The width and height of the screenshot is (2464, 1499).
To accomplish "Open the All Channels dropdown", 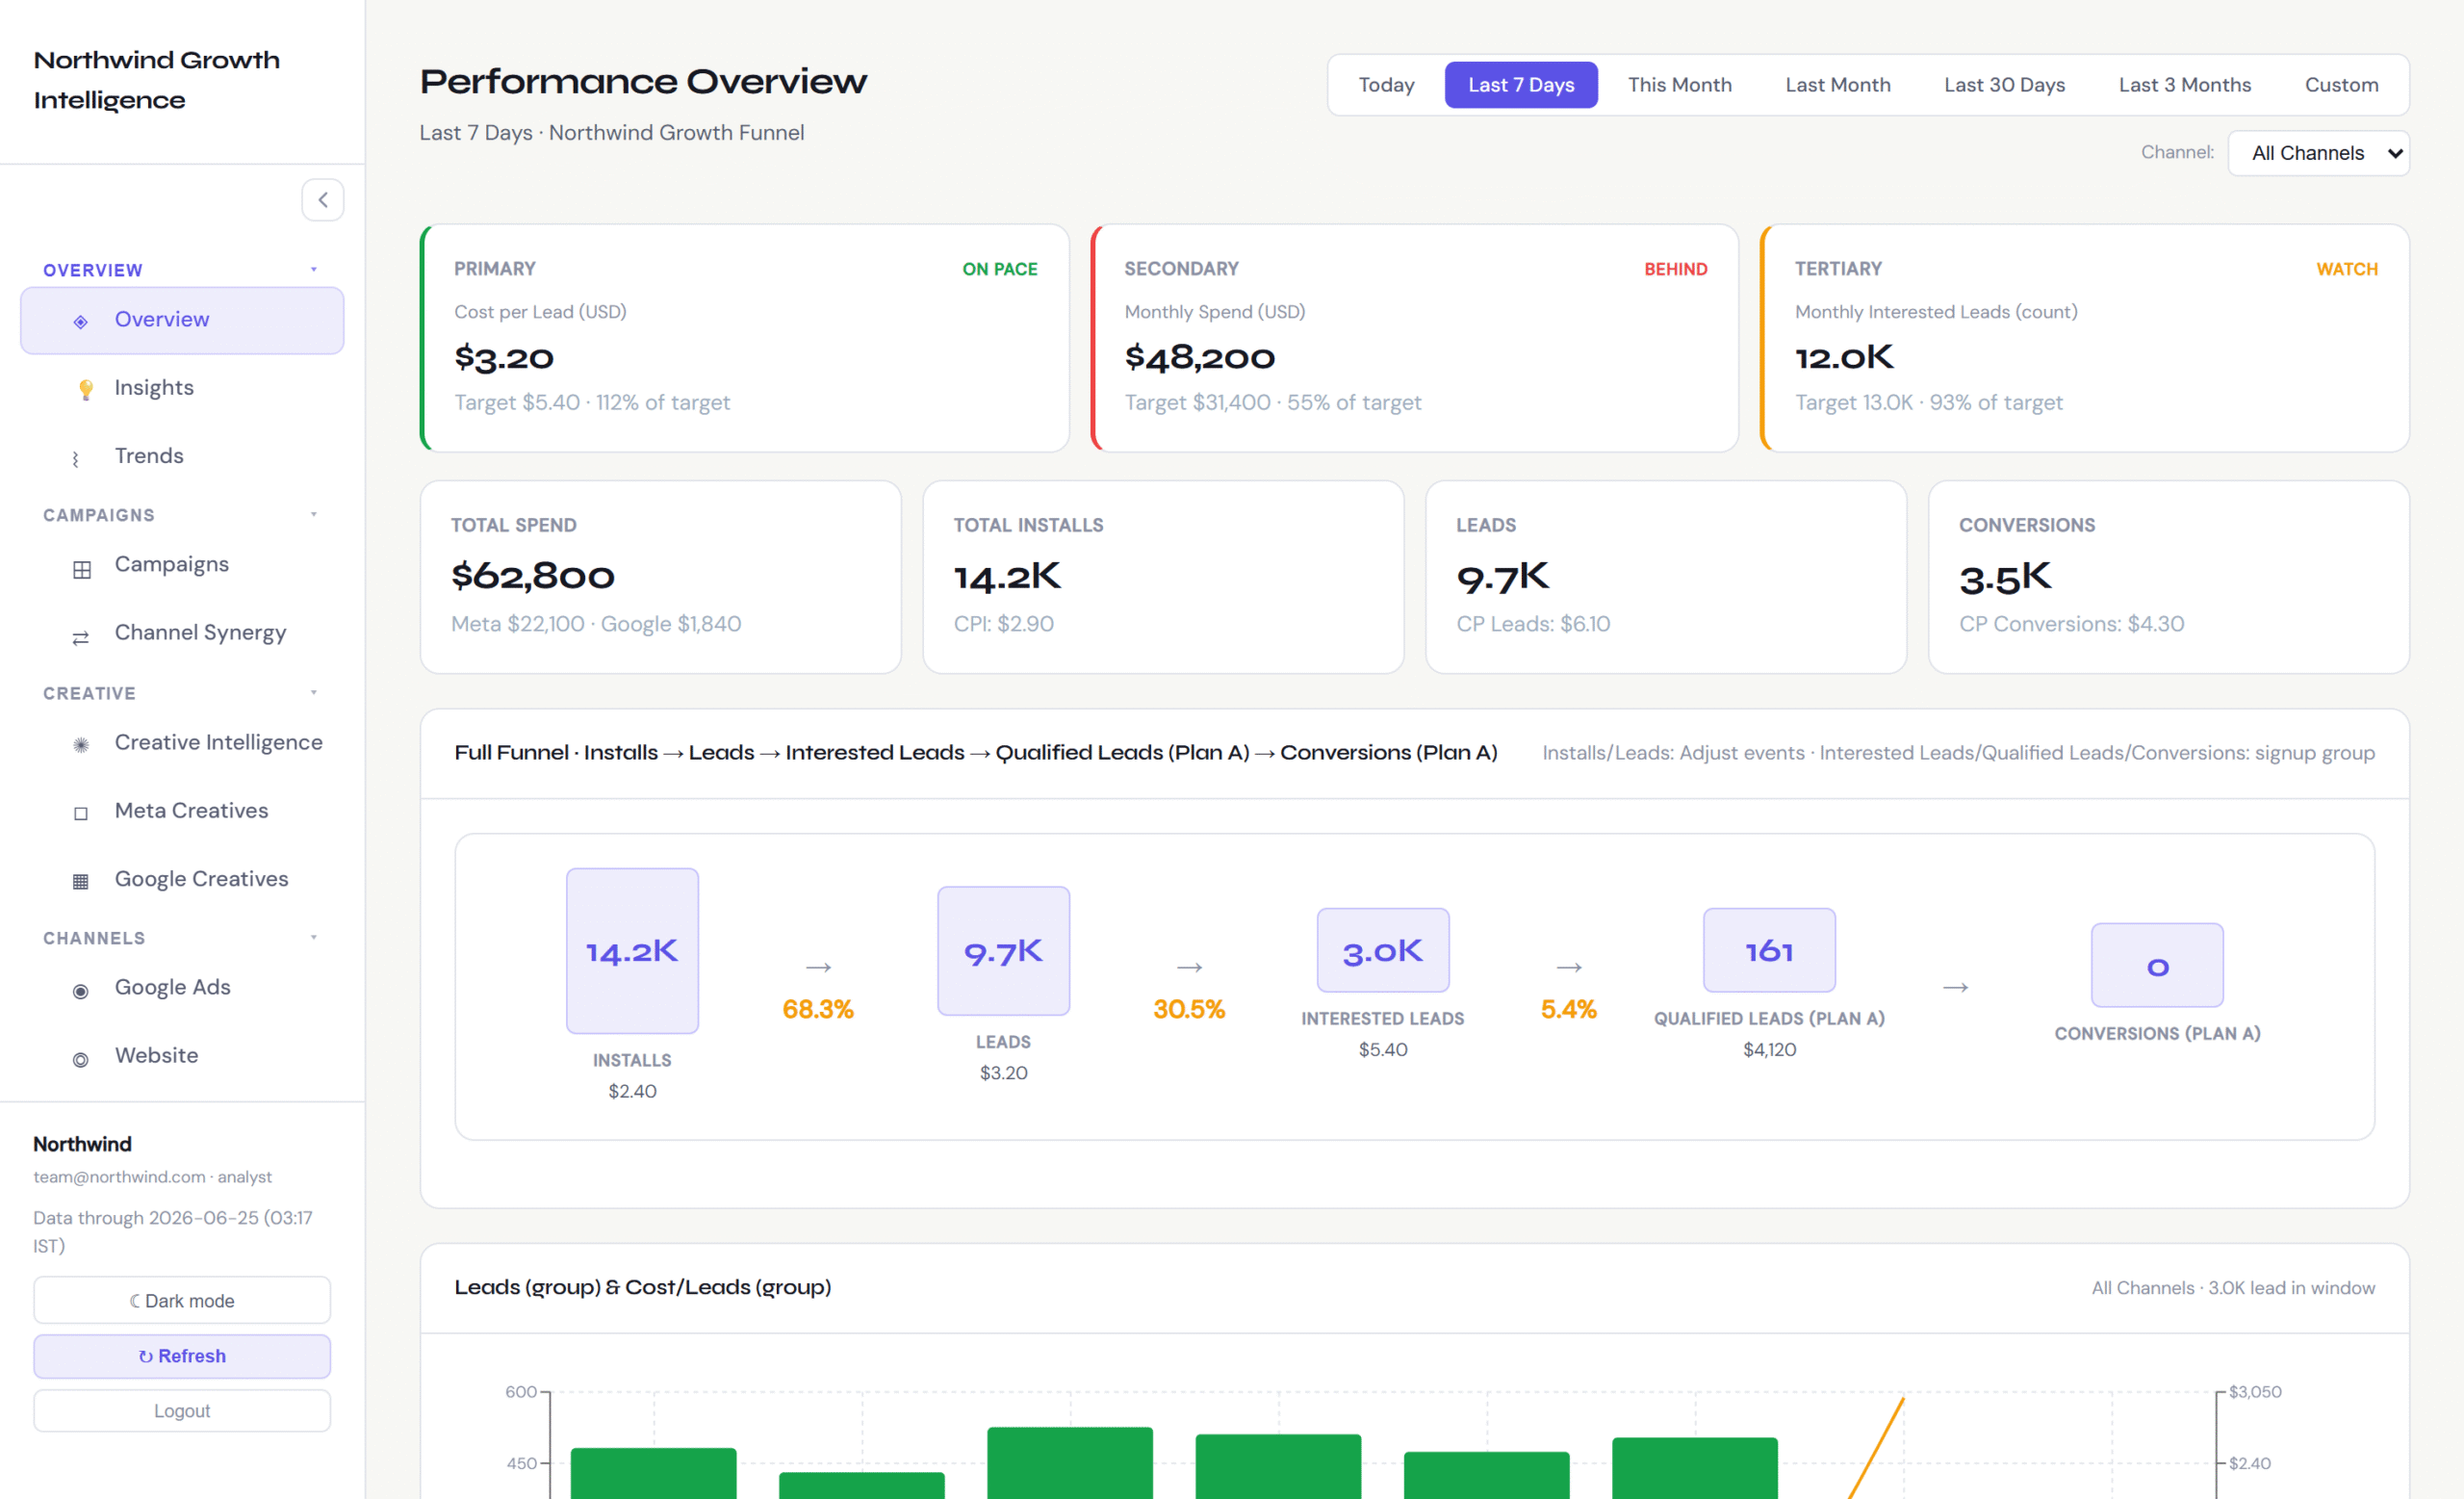I will [2318, 153].
